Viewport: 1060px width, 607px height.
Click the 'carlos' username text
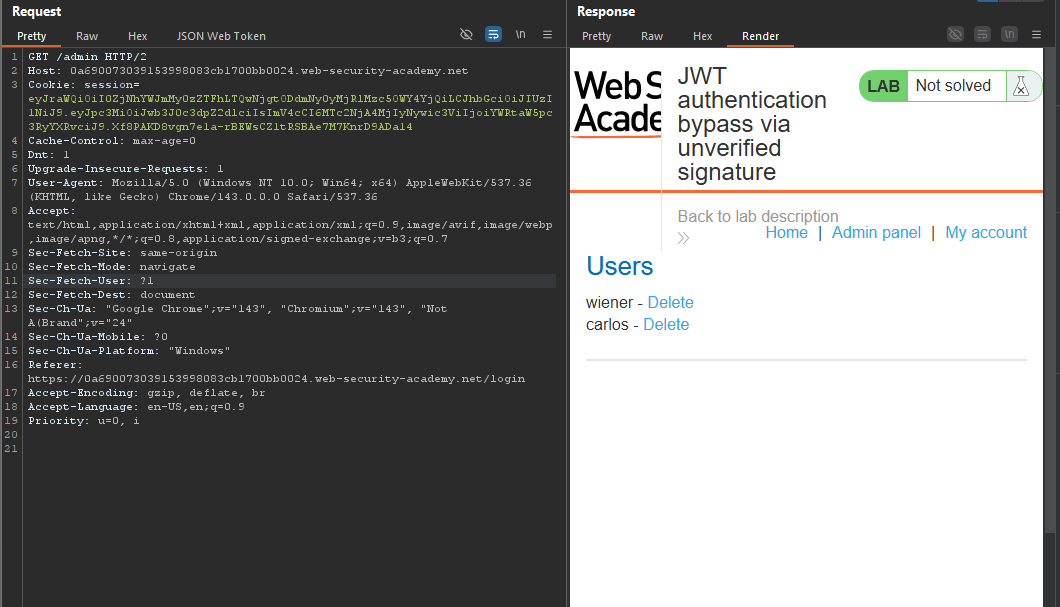click(x=607, y=324)
